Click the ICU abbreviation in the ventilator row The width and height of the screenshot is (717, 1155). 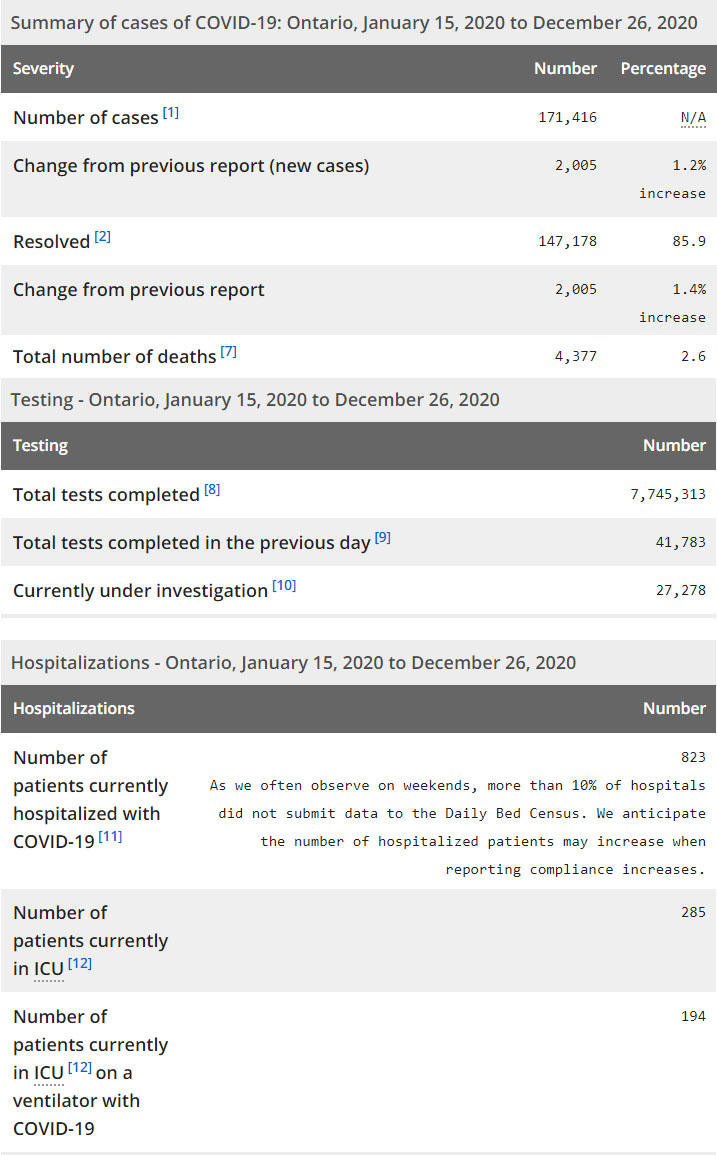tap(49, 1073)
